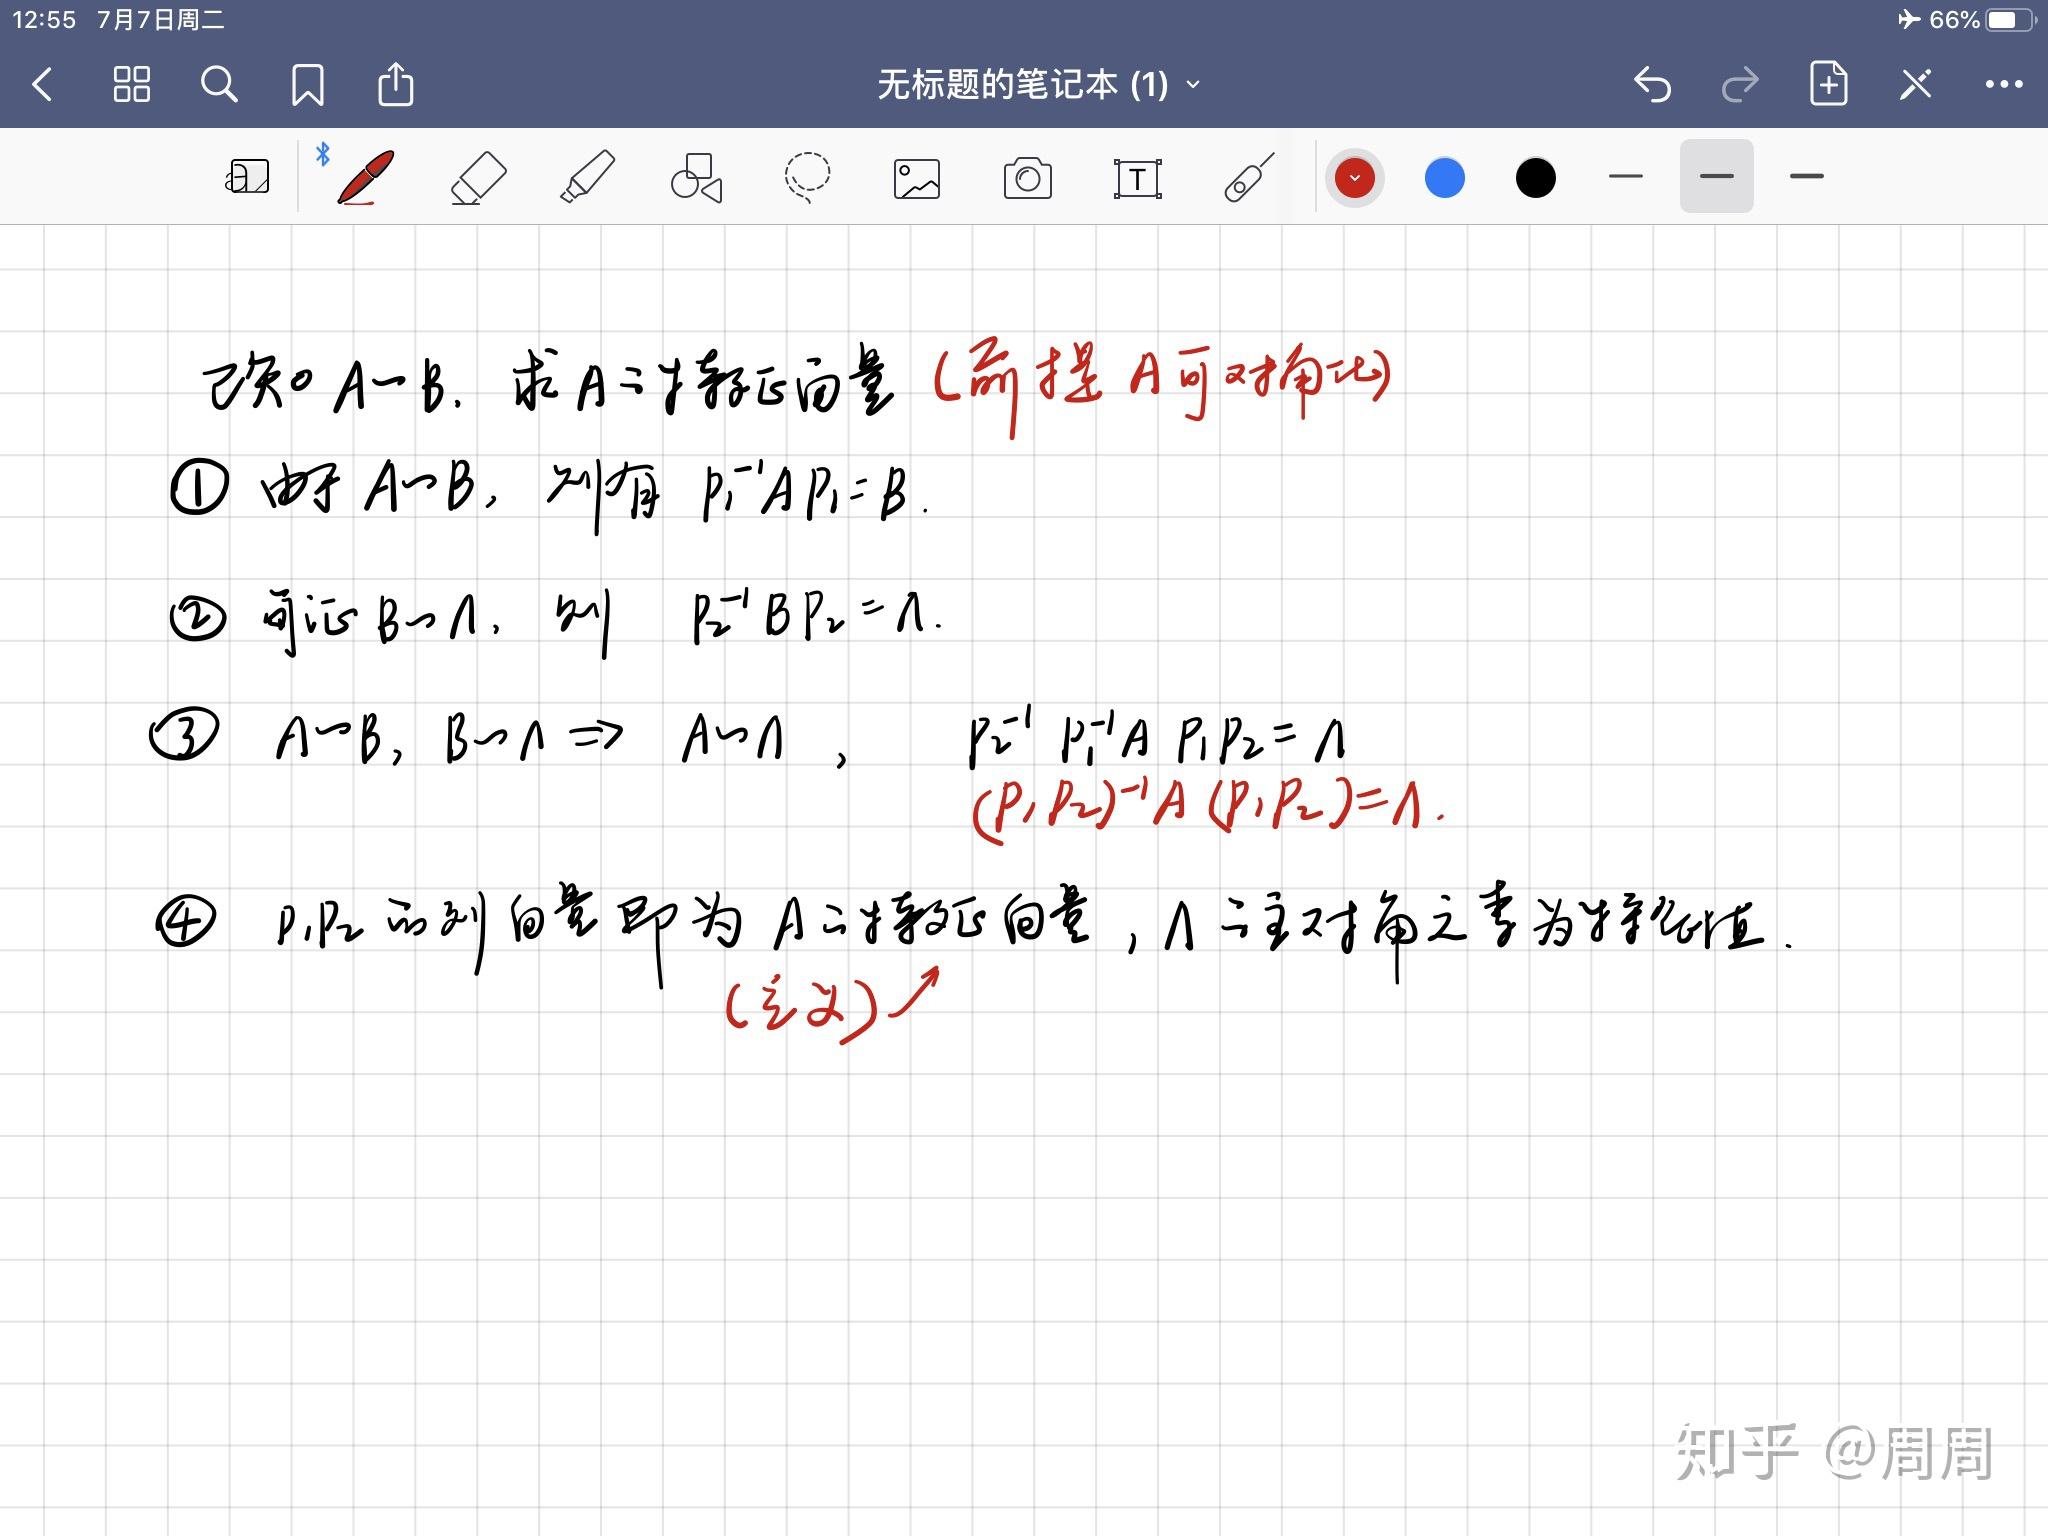
Task: Choose the black pen color
Action: (1535, 178)
